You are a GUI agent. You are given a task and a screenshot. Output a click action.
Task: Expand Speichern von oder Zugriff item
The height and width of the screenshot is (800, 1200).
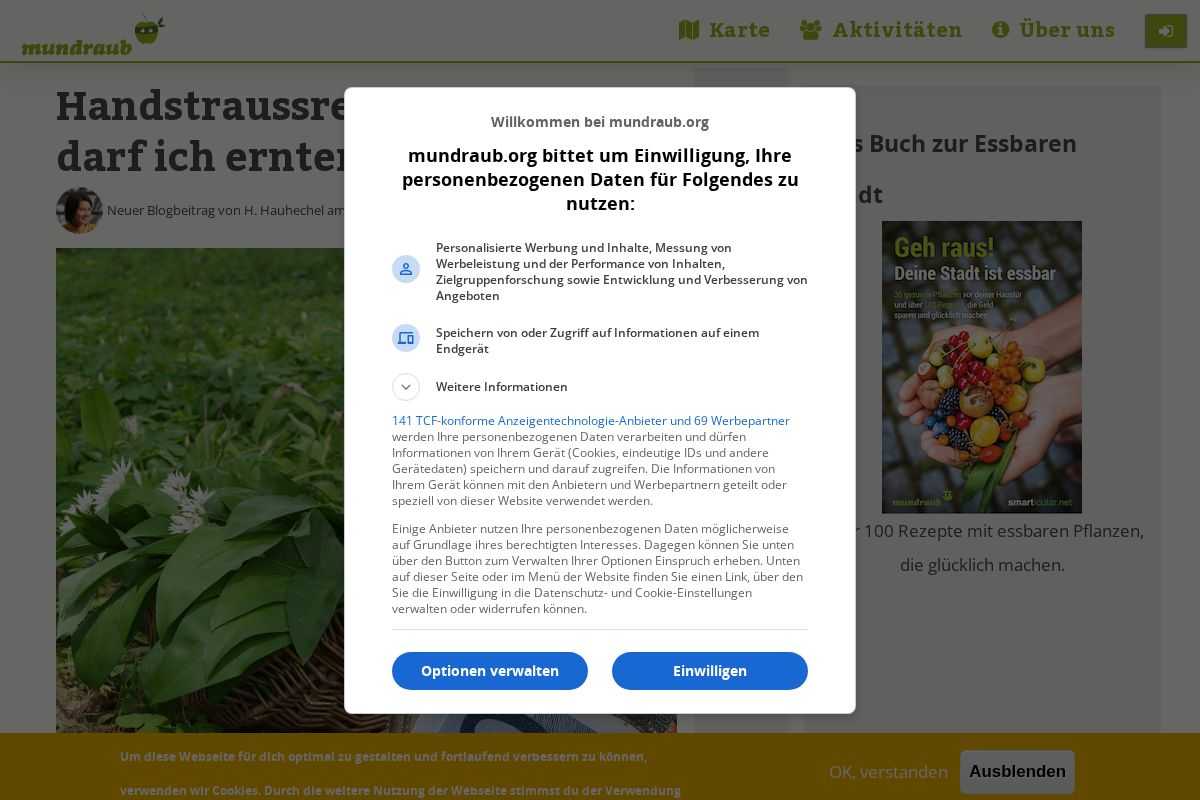coord(600,341)
